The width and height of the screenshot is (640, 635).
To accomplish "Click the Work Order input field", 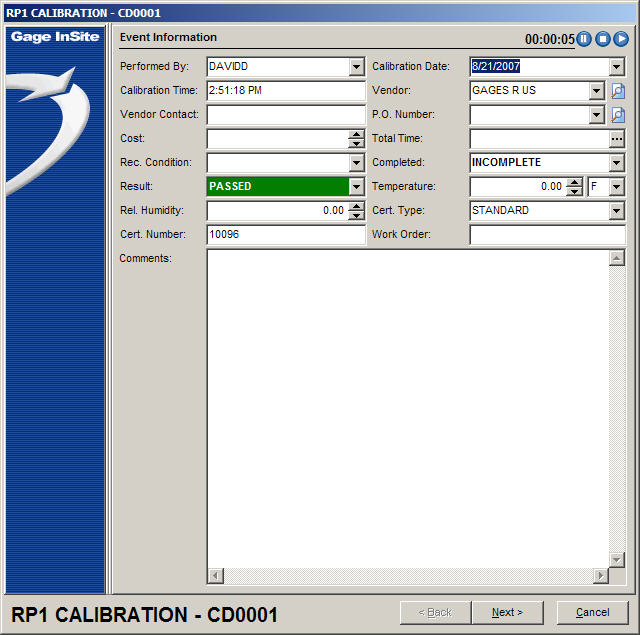I will pyautogui.click(x=547, y=235).
